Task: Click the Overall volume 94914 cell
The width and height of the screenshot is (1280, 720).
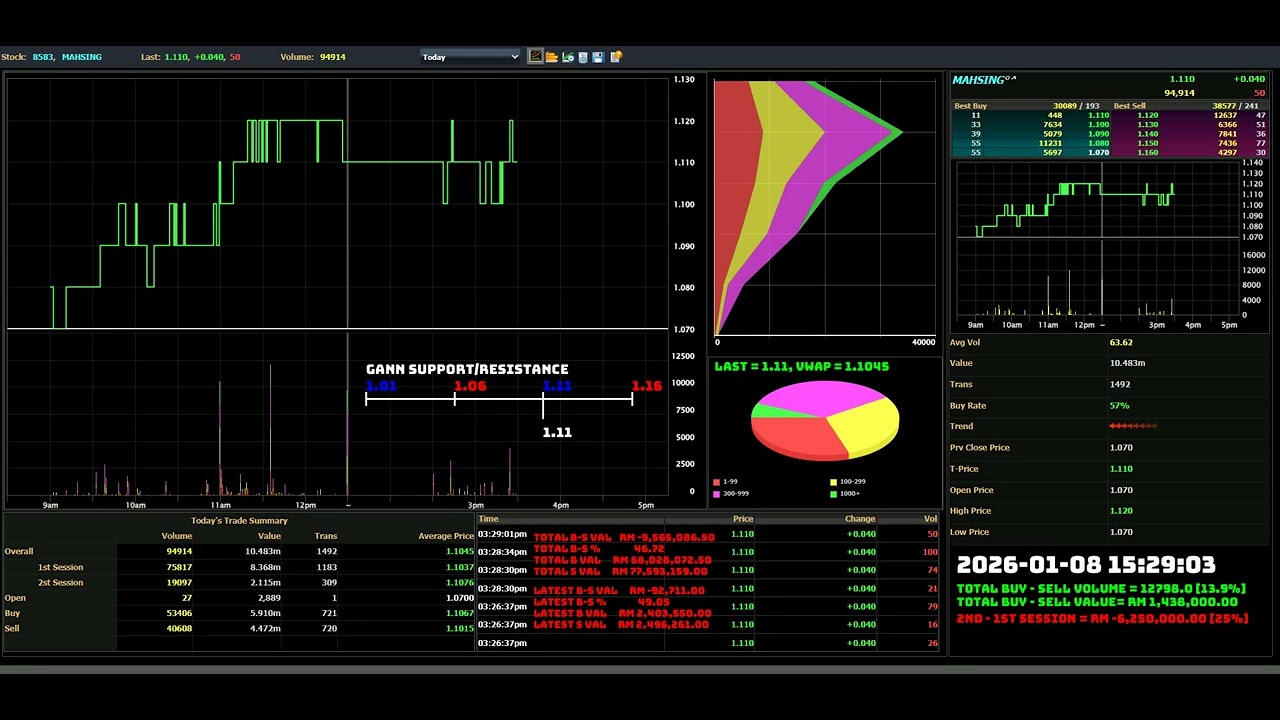Action: pyautogui.click(x=179, y=551)
